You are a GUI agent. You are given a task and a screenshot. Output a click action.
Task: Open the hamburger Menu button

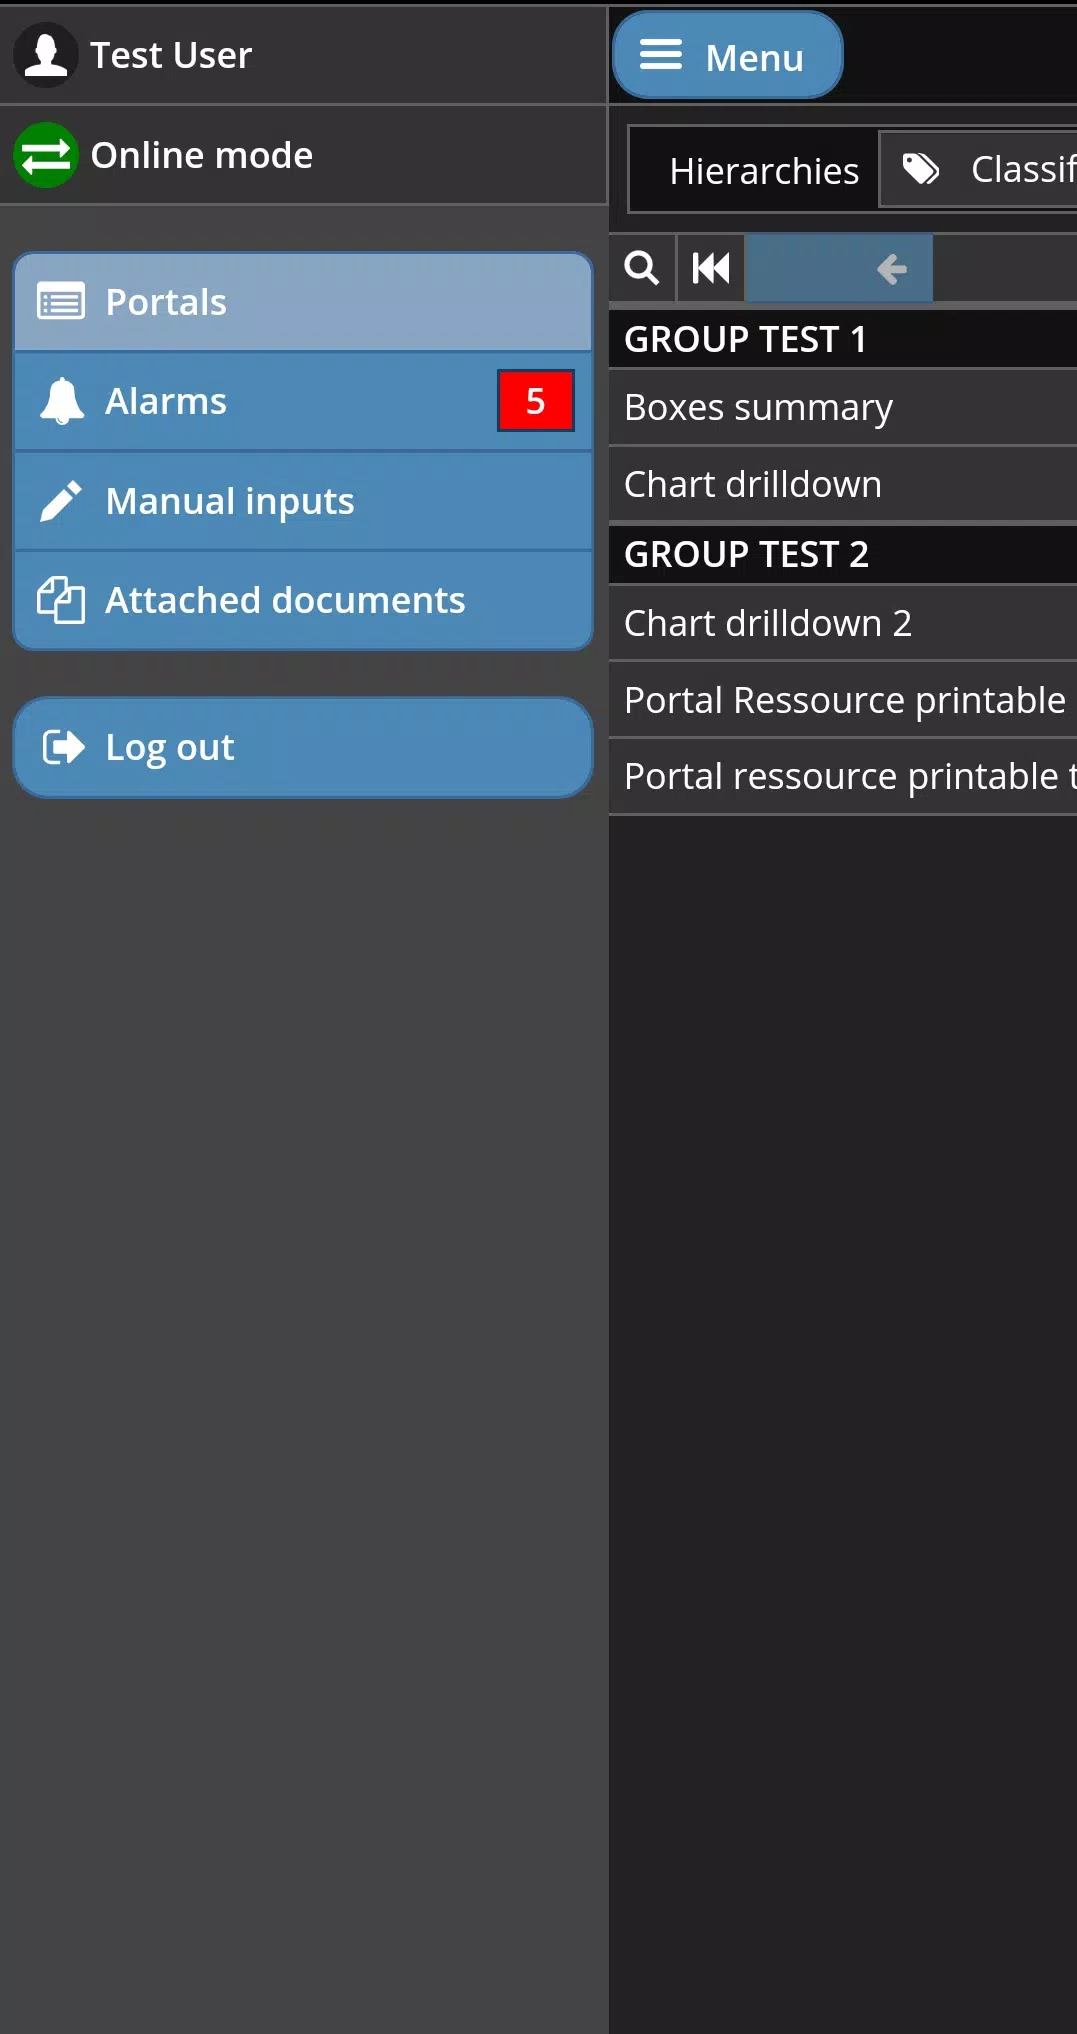(x=727, y=55)
